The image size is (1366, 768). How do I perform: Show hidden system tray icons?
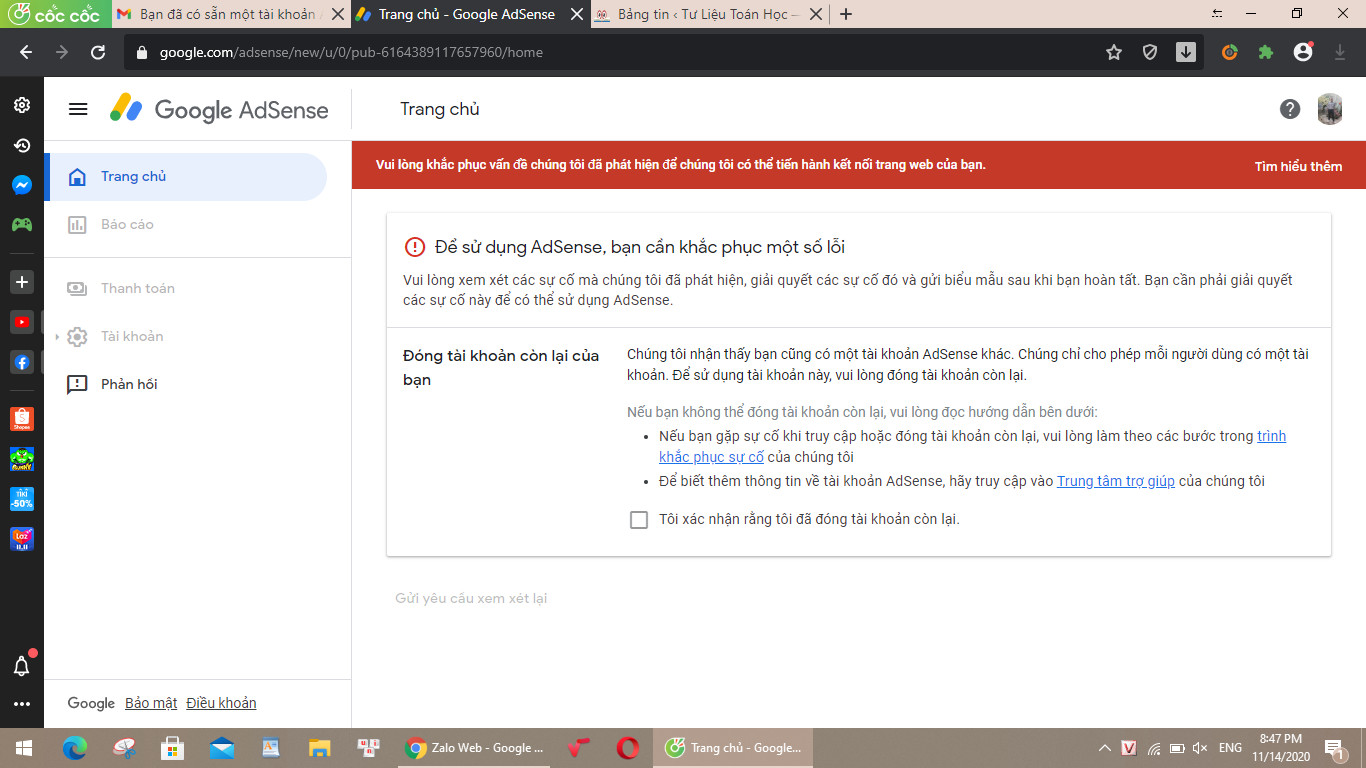[1105, 748]
